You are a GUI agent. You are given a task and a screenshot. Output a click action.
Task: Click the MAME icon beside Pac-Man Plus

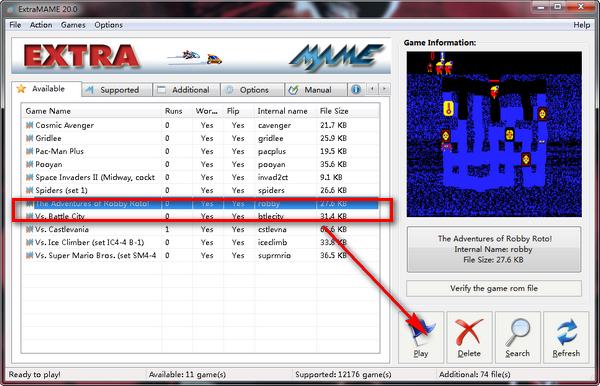29,151
